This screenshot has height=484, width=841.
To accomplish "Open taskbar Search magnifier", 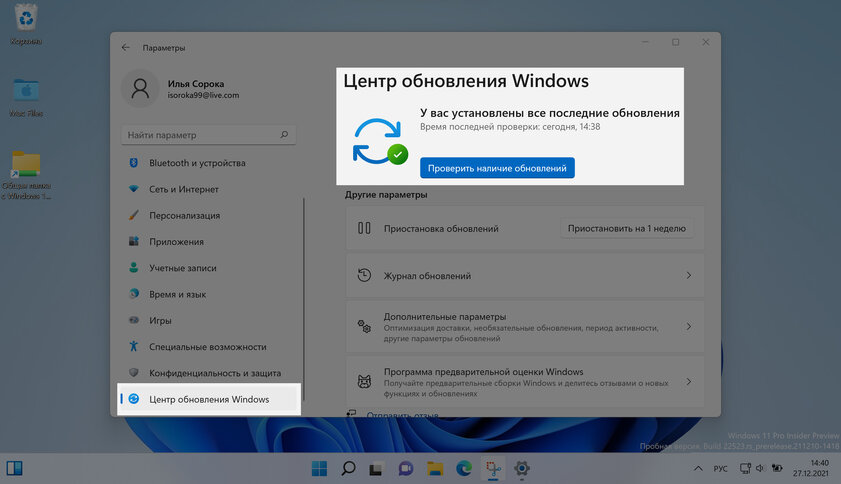I will coord(348,468).
